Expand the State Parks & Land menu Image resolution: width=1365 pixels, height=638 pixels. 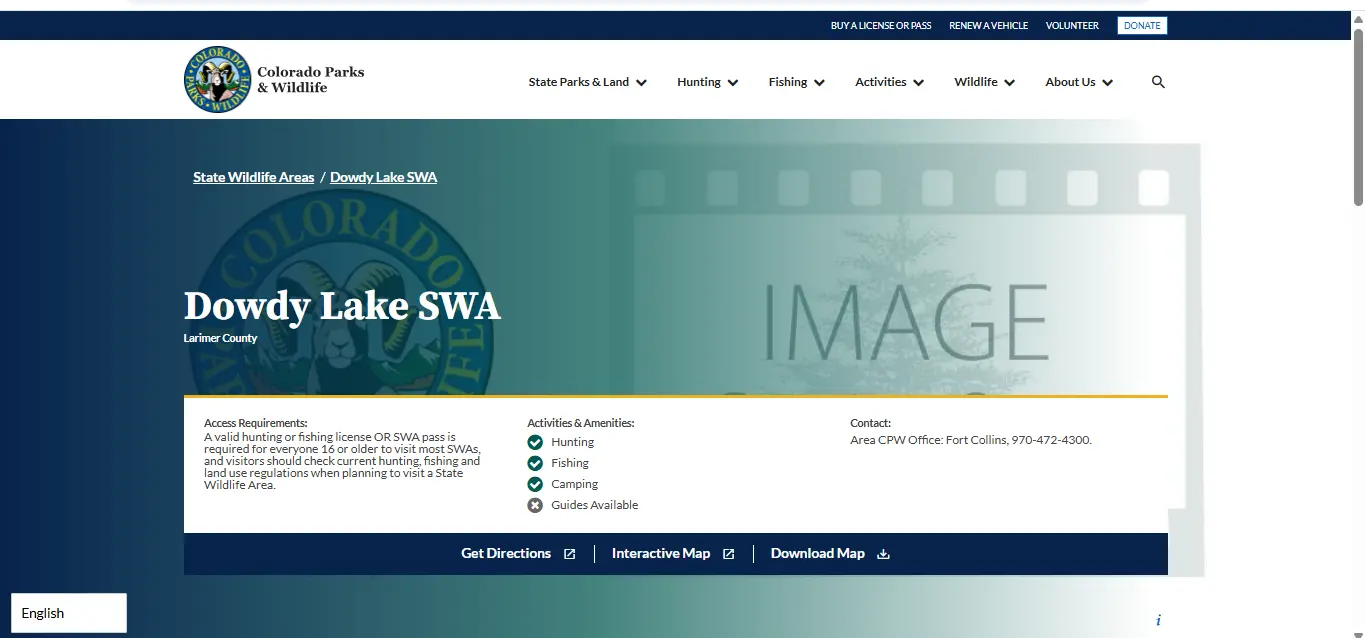click(x=588, y=82)
